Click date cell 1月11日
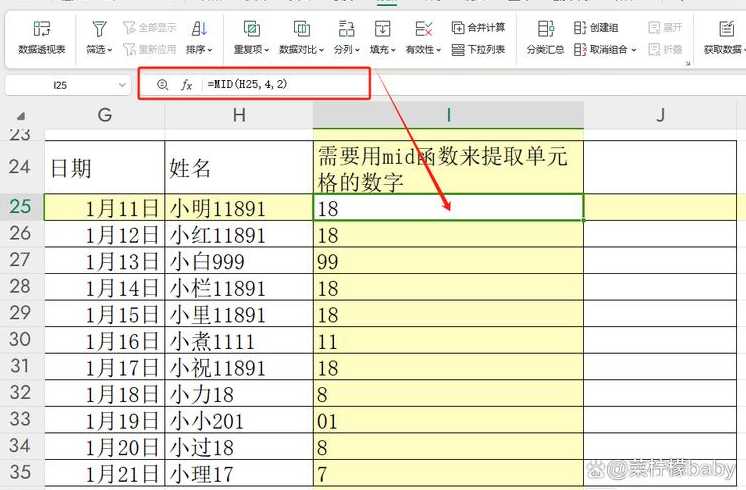 (105, 207)
